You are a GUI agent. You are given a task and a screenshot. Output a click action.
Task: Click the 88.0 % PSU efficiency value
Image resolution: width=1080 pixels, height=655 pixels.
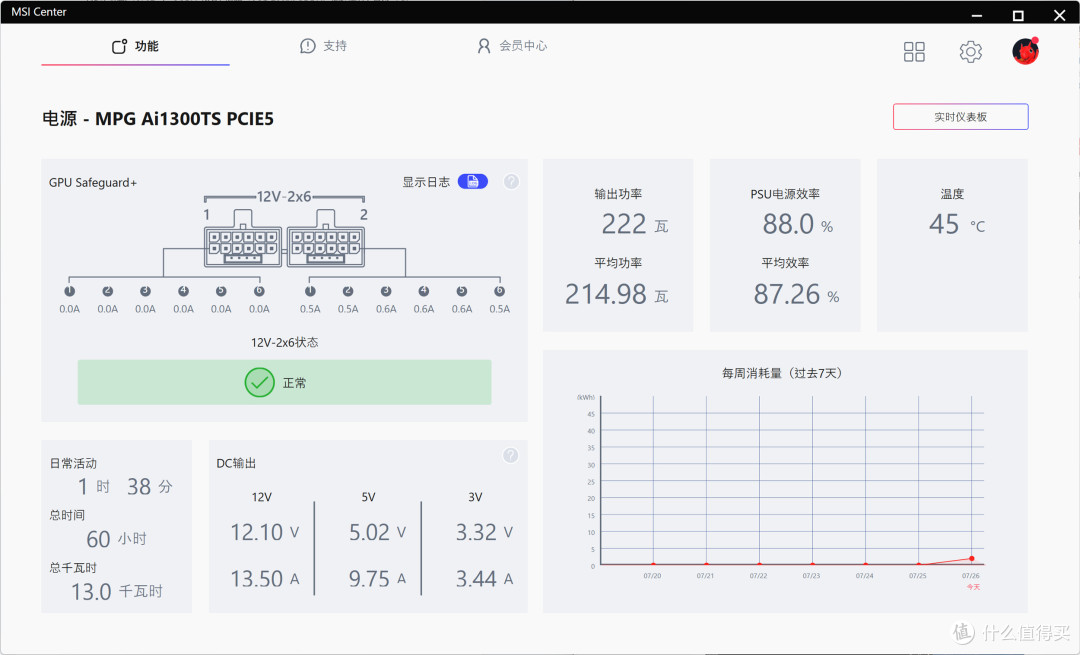(798, 225)
